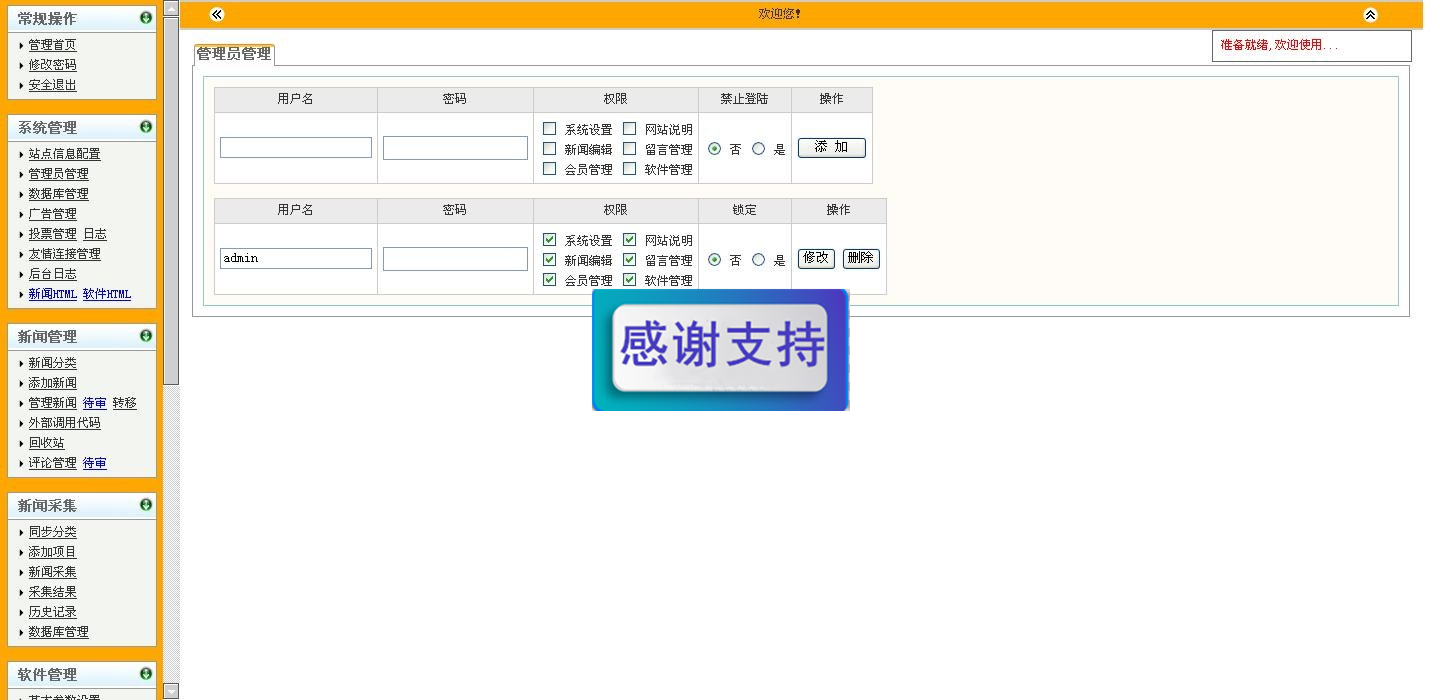Image resolution: width=1440 pixels, height=700 pixels.
Task: Collapse the top banner with the double-up arrow
Action: point(1370,15)
